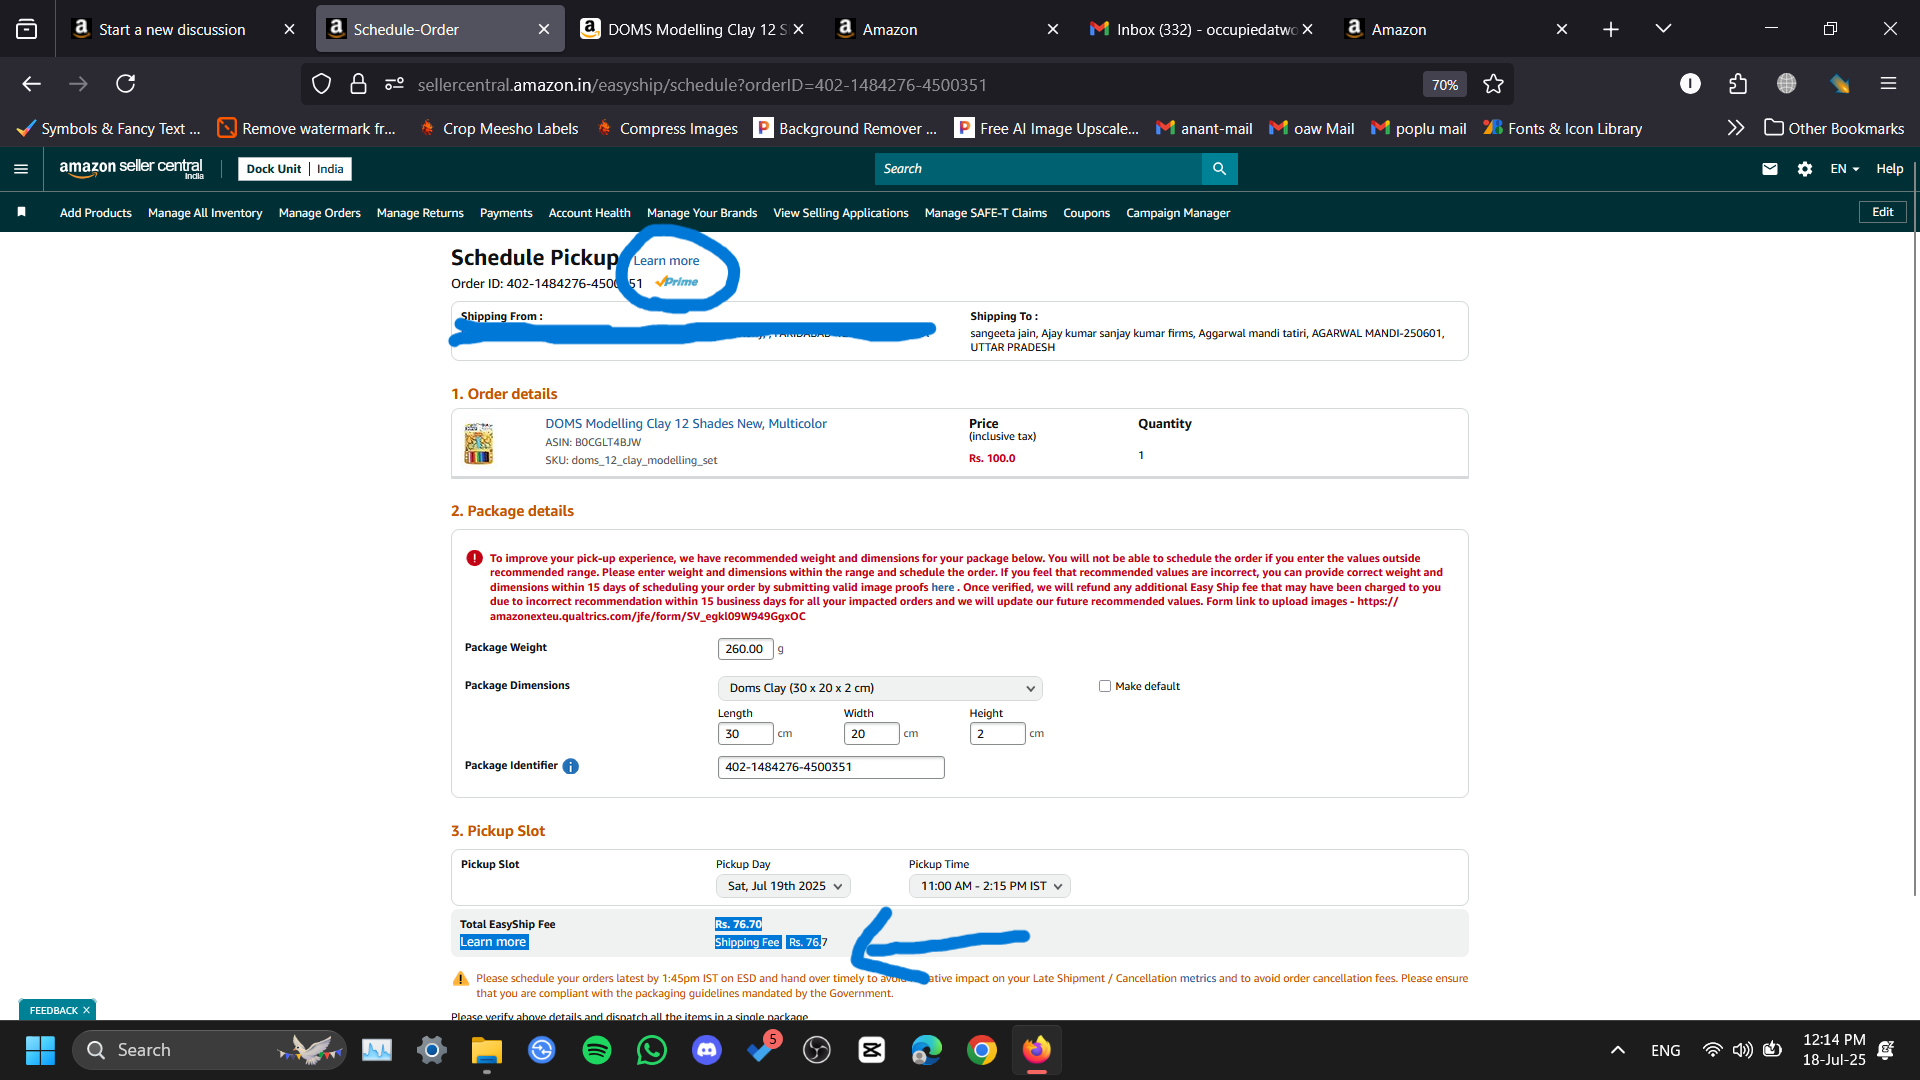The height and width of the screenshot is (1080, 1920).
Task: Click the search magnifier button
Action: (x=1219, y=169)
